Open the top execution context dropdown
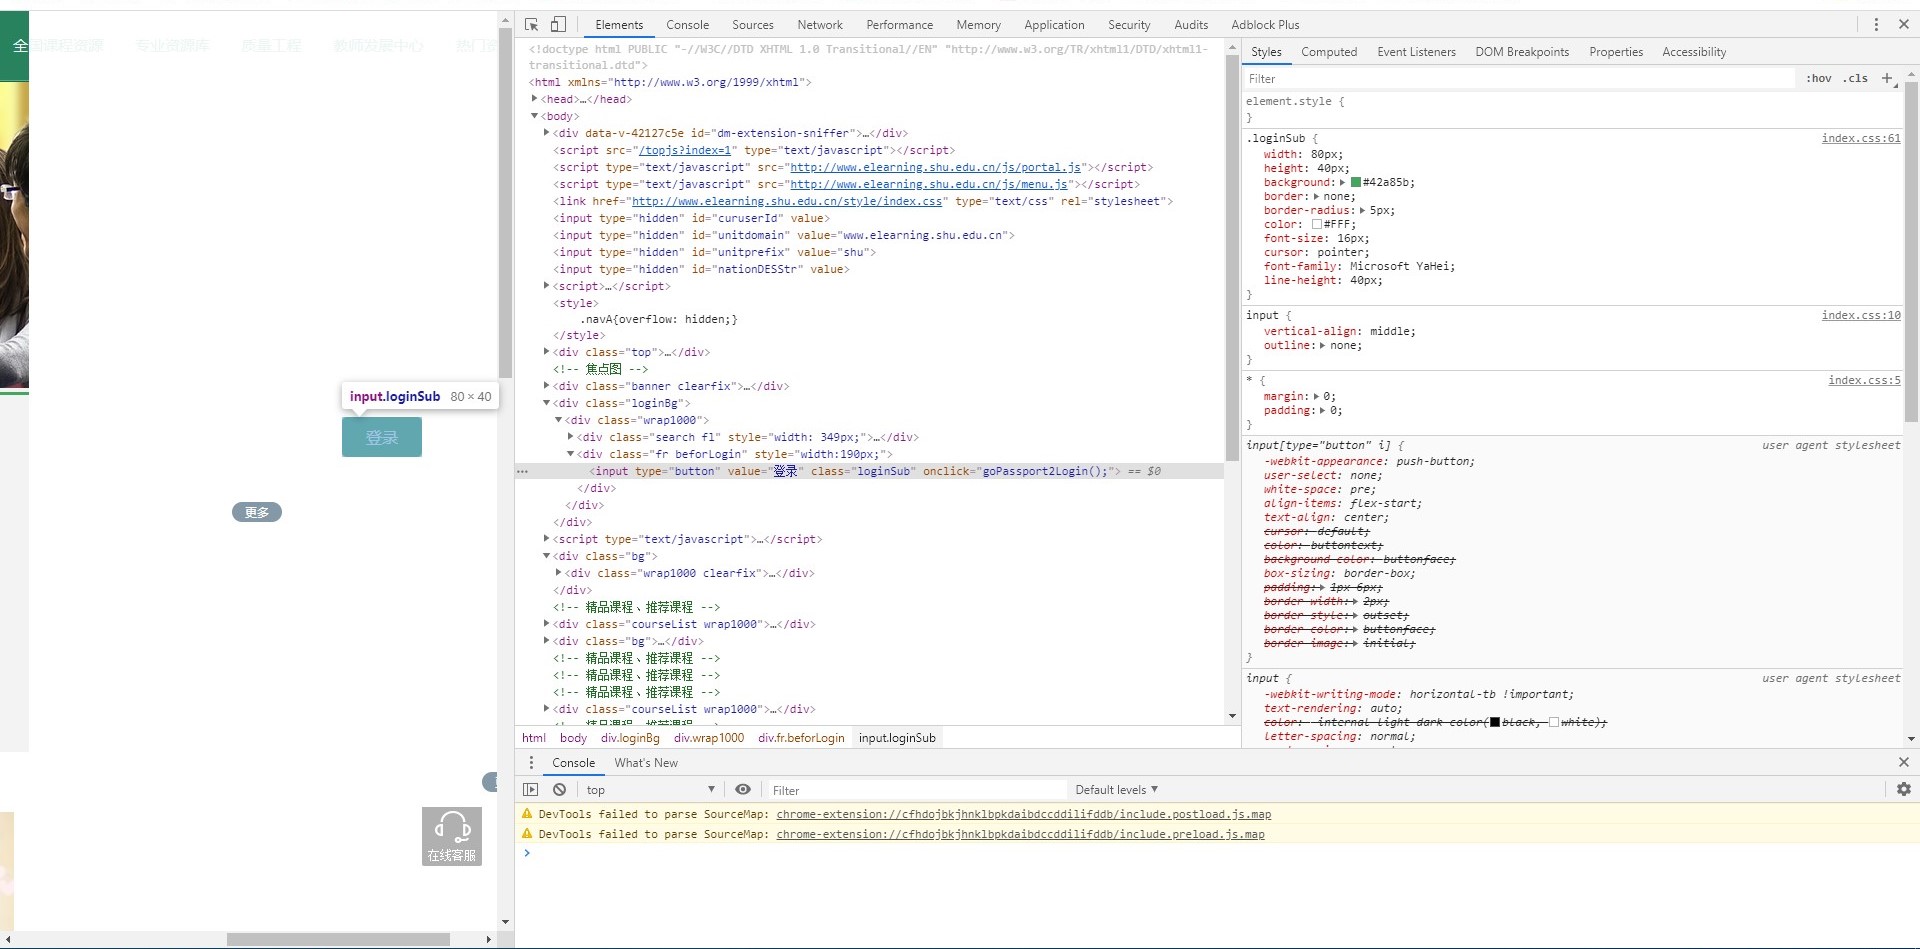 pyautogui.click(x=650, y=789)
